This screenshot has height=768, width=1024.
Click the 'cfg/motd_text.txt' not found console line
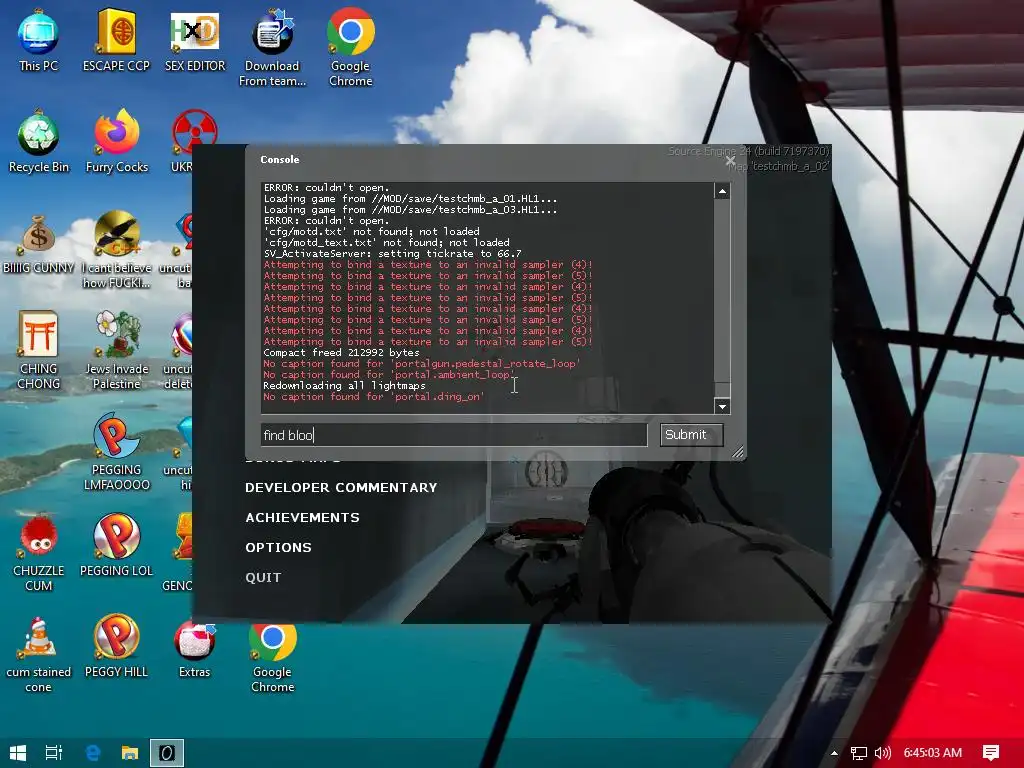tap(387, 243)
